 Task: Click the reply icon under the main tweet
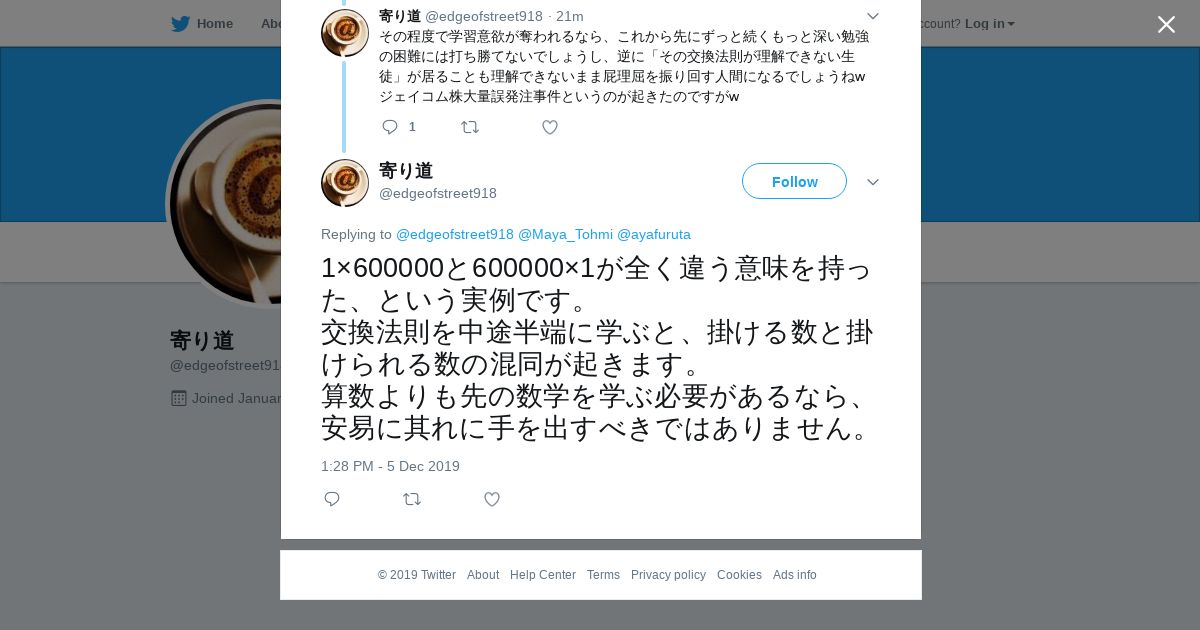point(332,499)
